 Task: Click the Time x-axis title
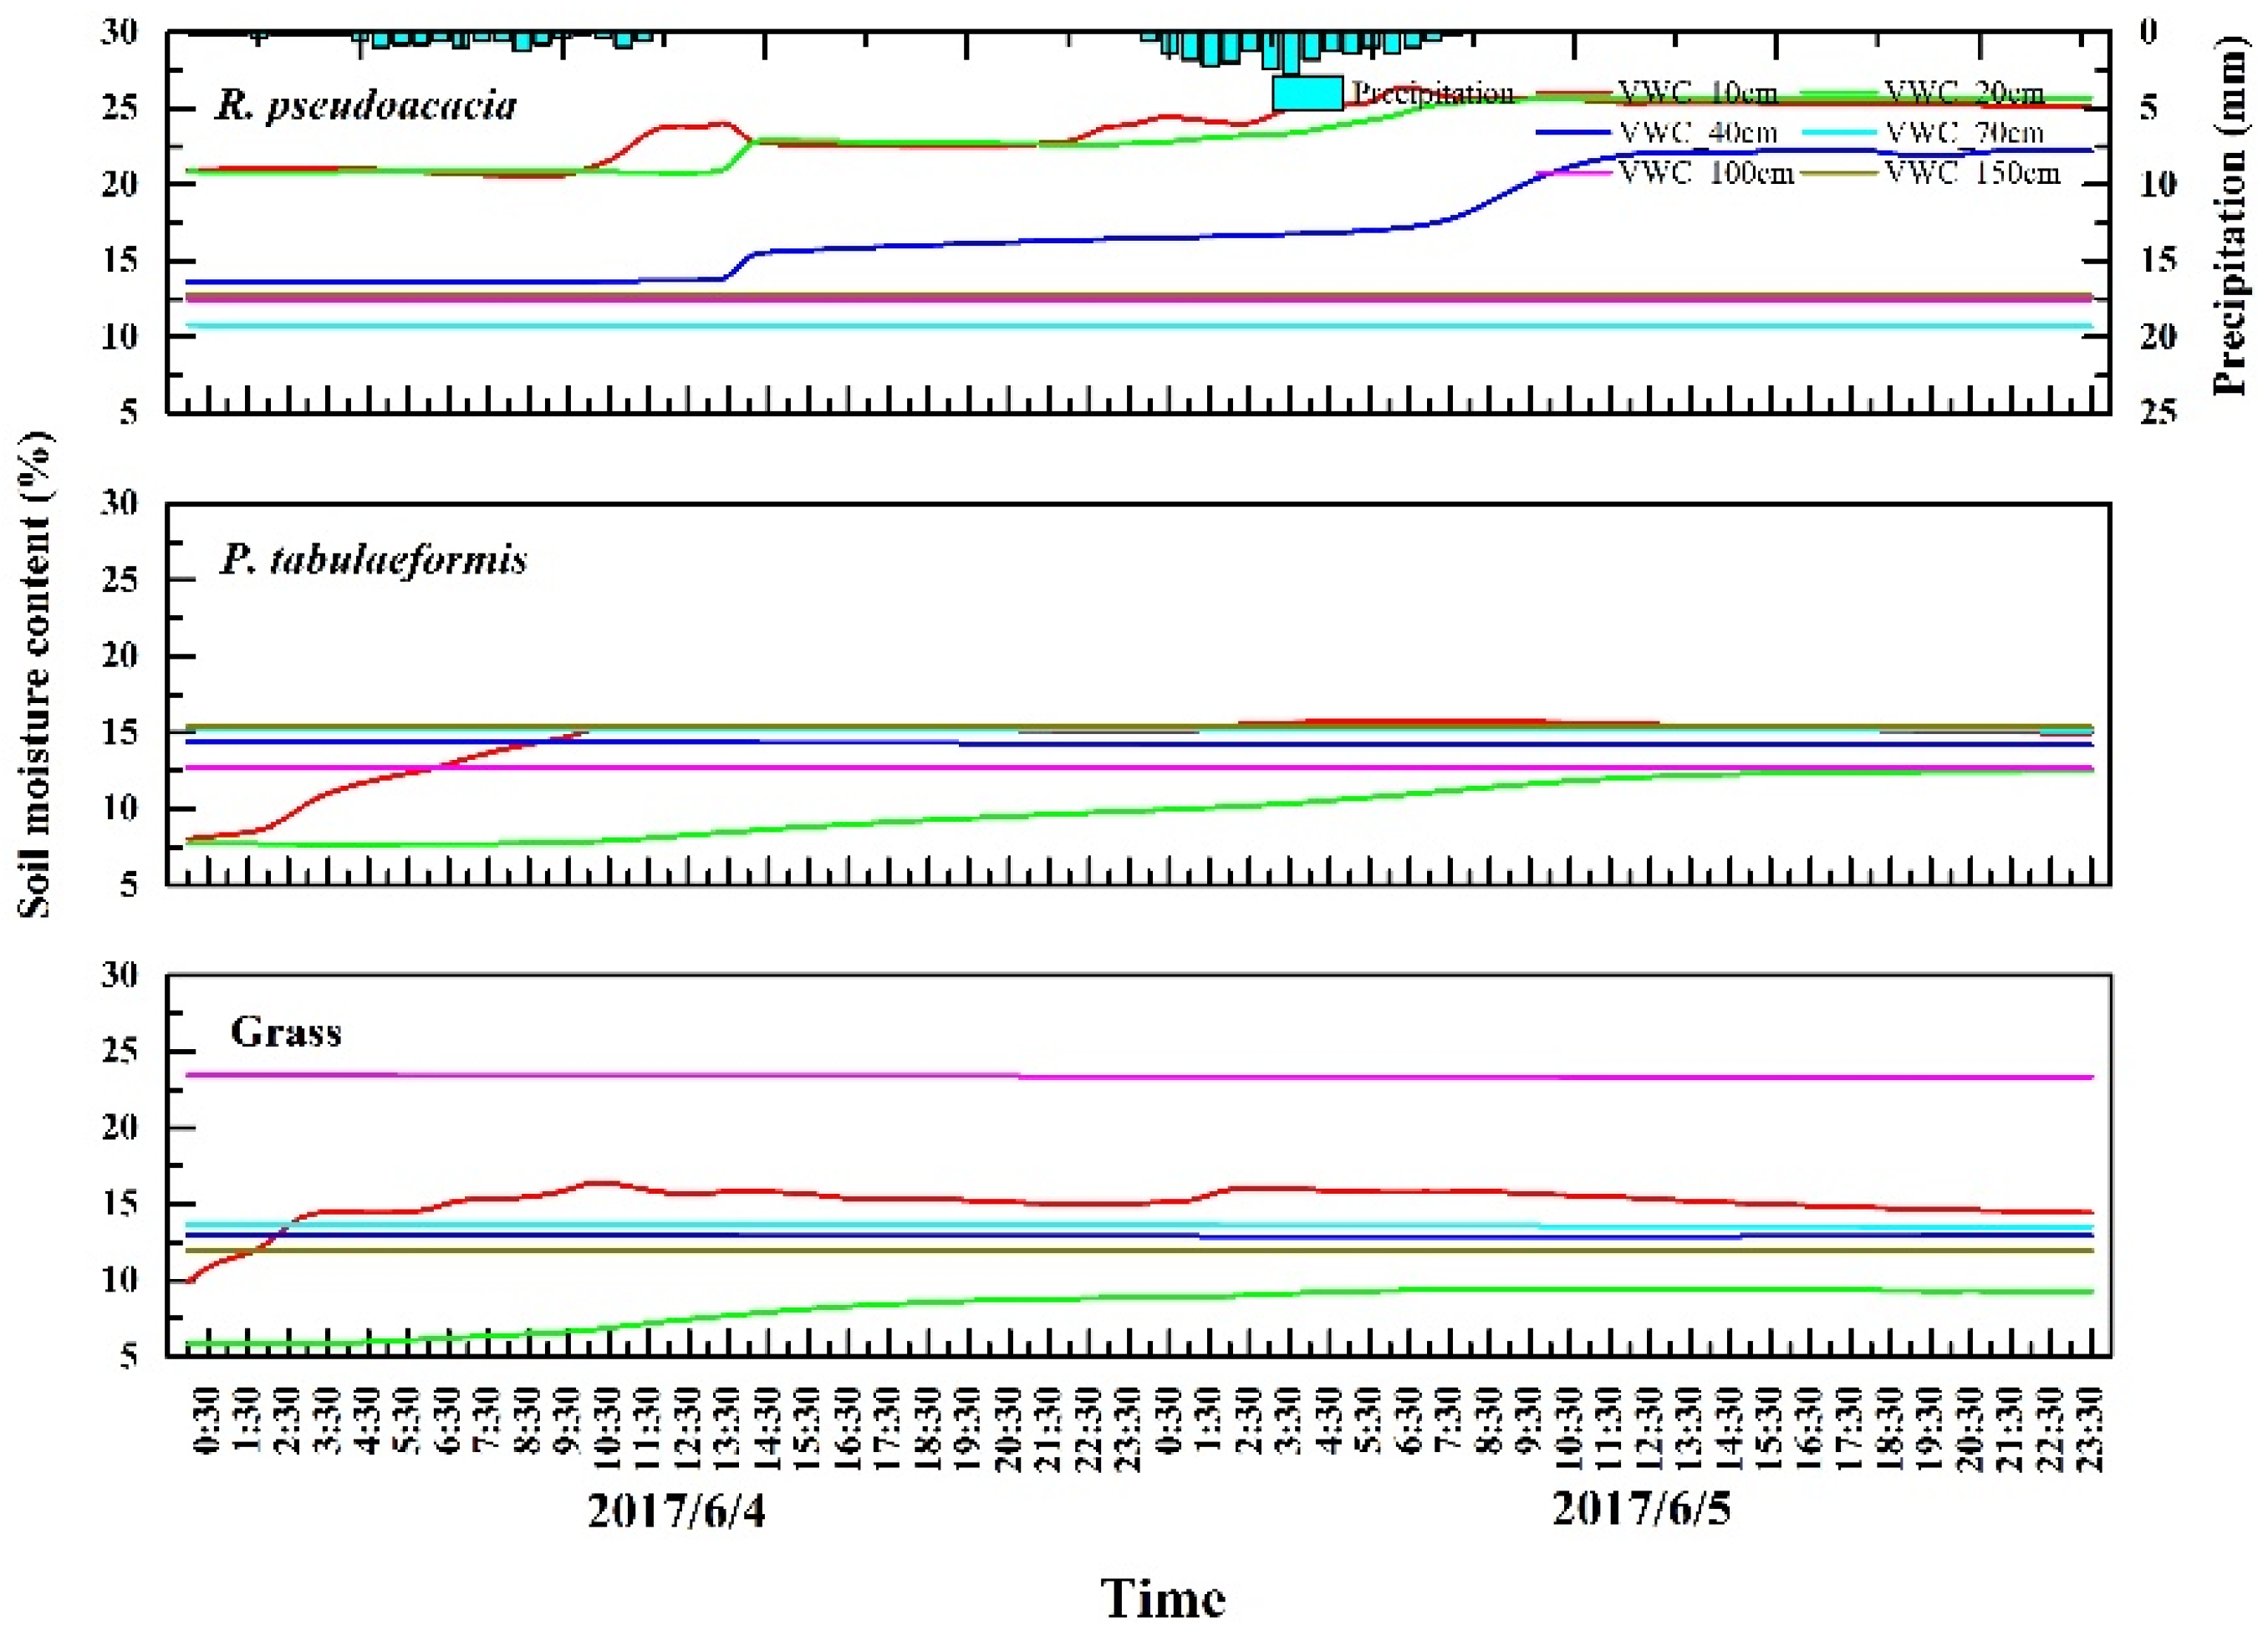tap(1163, 1598)
